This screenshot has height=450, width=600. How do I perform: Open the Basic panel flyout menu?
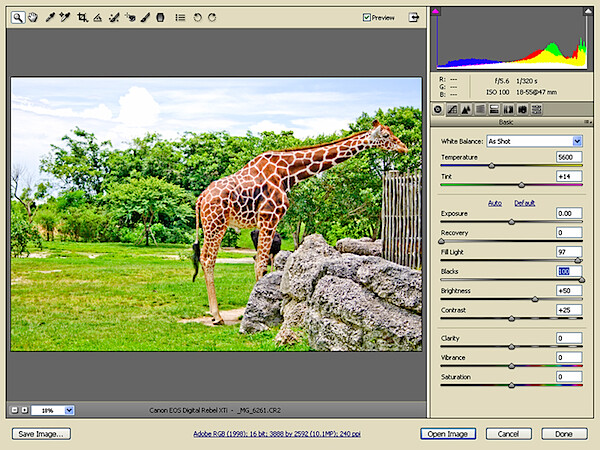tap(588, 122)
